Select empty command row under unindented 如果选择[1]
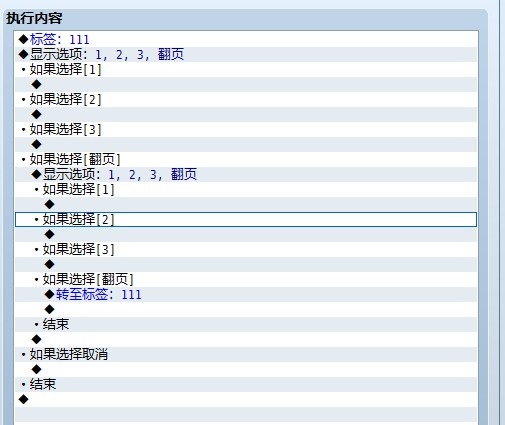This screenshot has width=505, height=425. (x=246, y=84)
